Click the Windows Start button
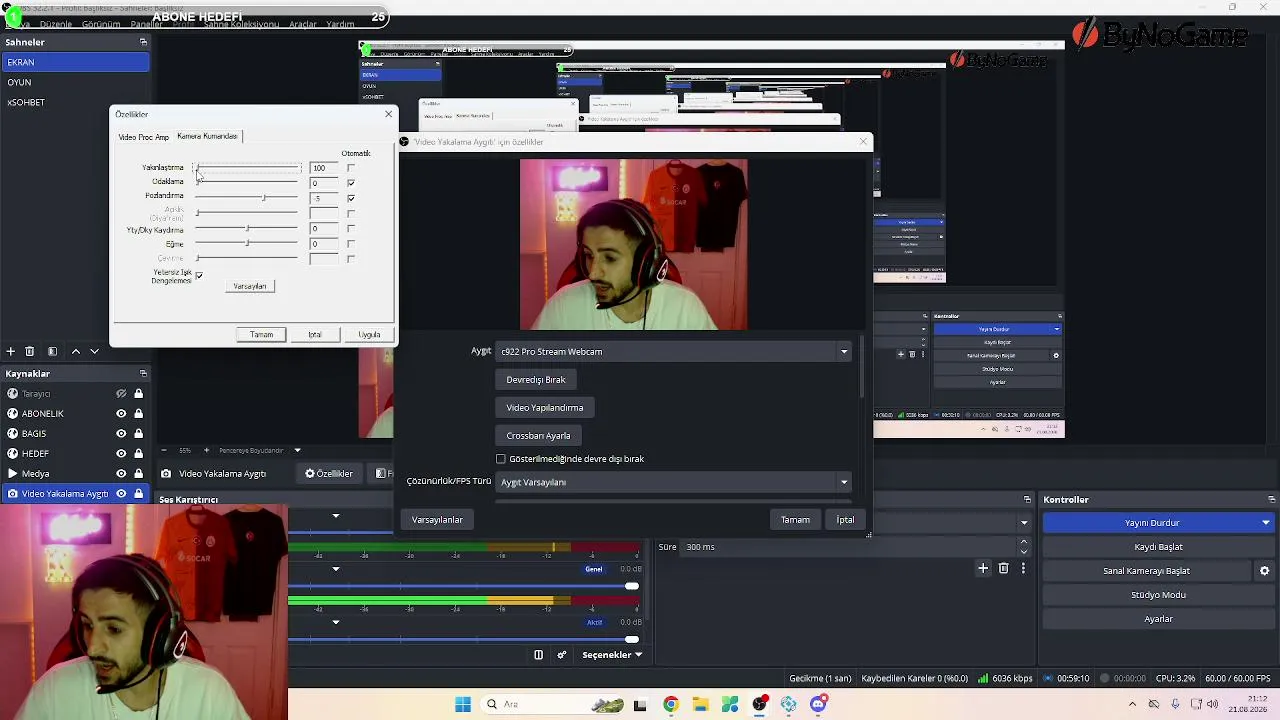The image size is (1280, 720). pyautogui.click(x=462, y=704)
